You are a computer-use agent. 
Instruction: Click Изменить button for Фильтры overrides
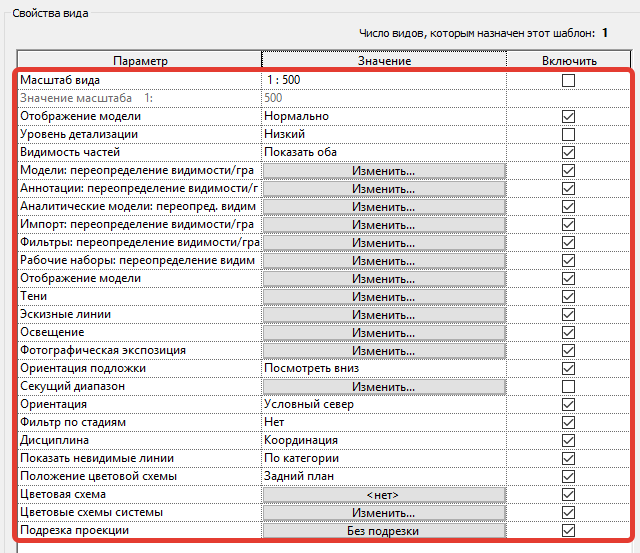(x=384, y=242)
